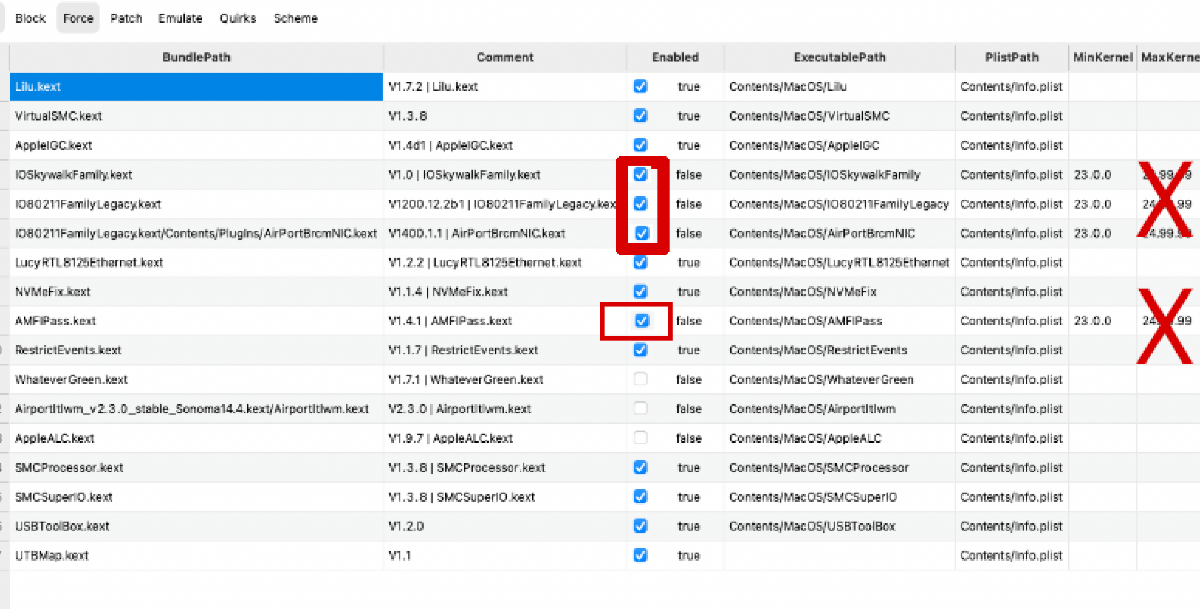Toggle Enabled checkbox for SMCSuperIO.kext
1200x609 pixels.
pos(640,497)
